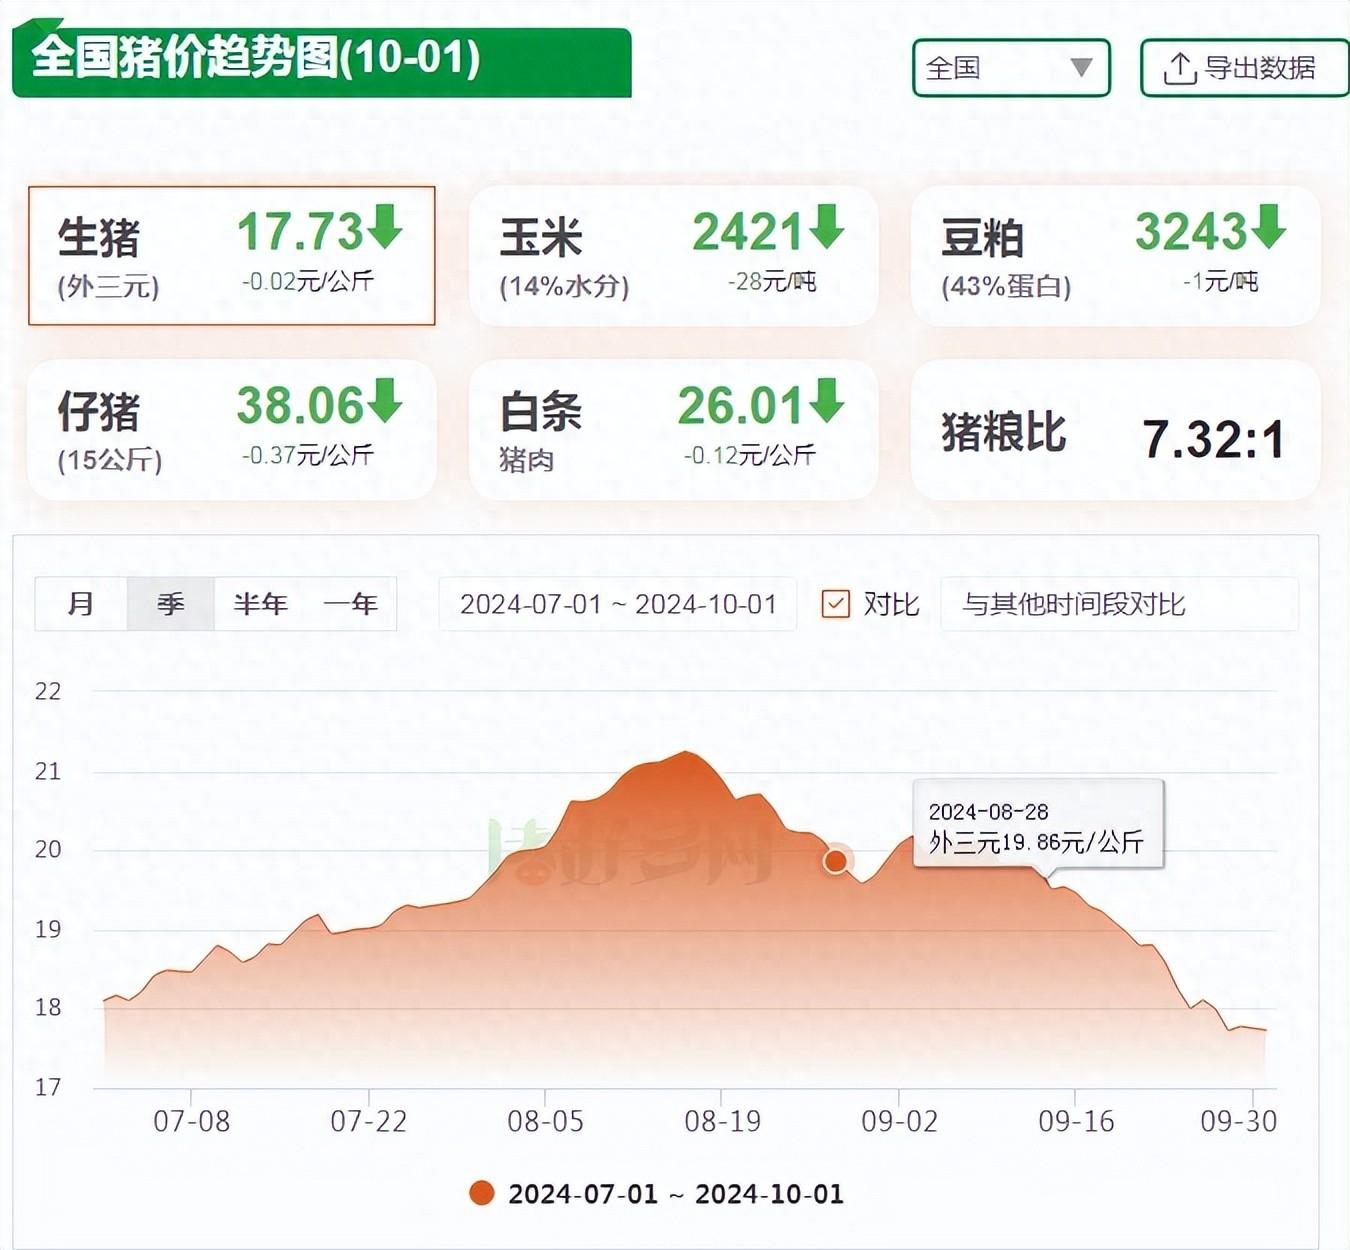Click the 全国猪价趋势图(10-01) title banner

[x=322, y=61]
